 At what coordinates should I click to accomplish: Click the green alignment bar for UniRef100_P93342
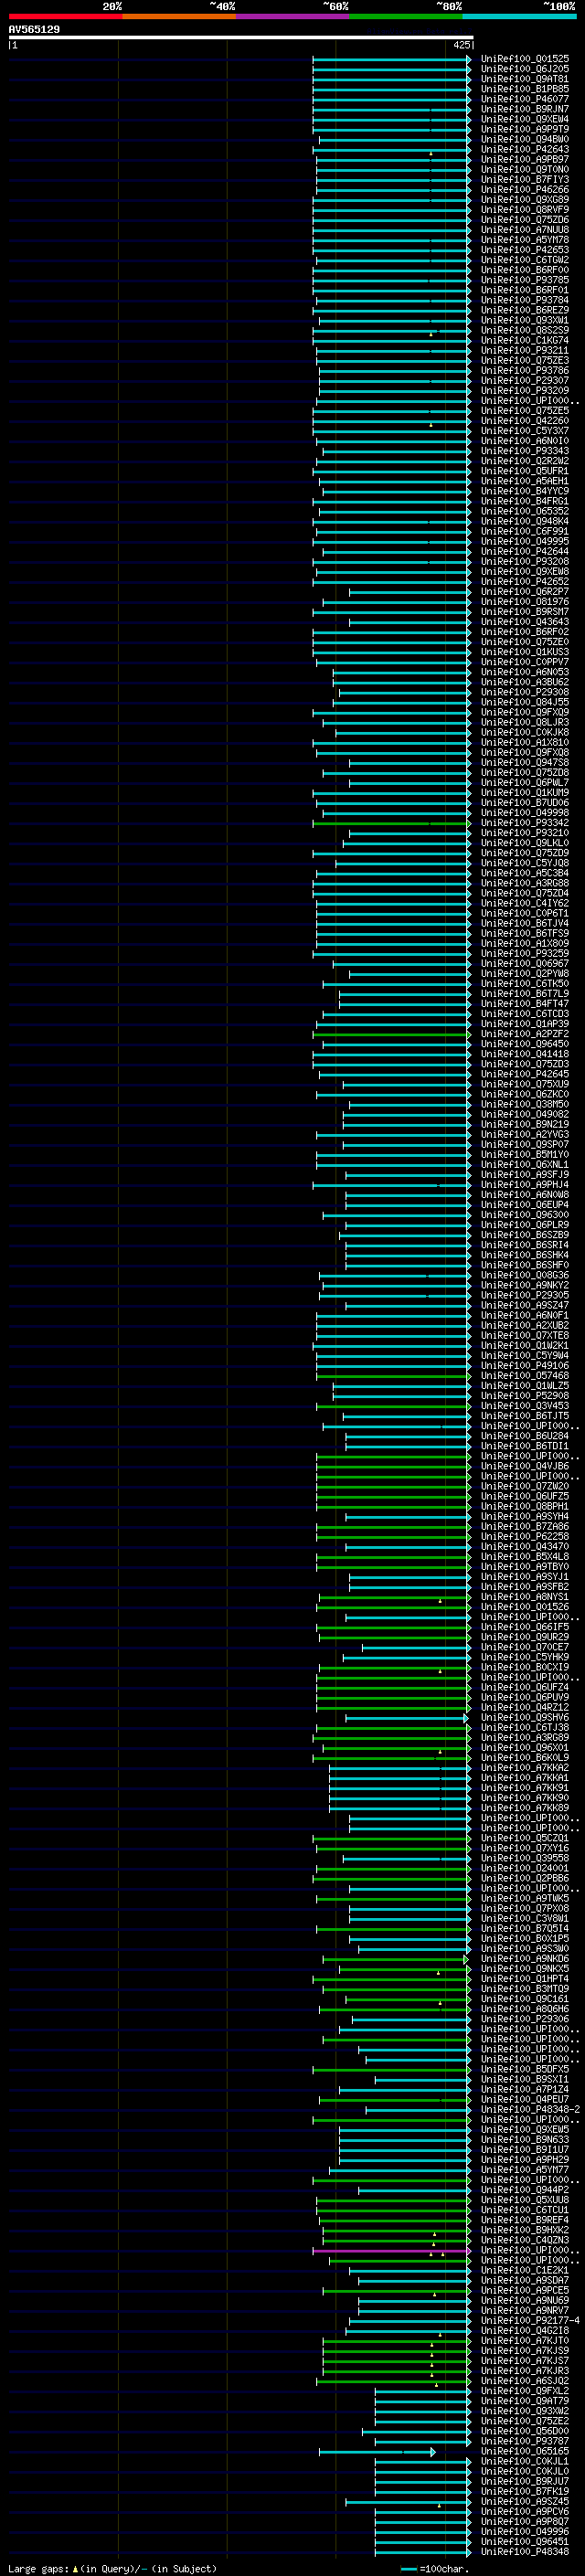(x=390, y=823)
